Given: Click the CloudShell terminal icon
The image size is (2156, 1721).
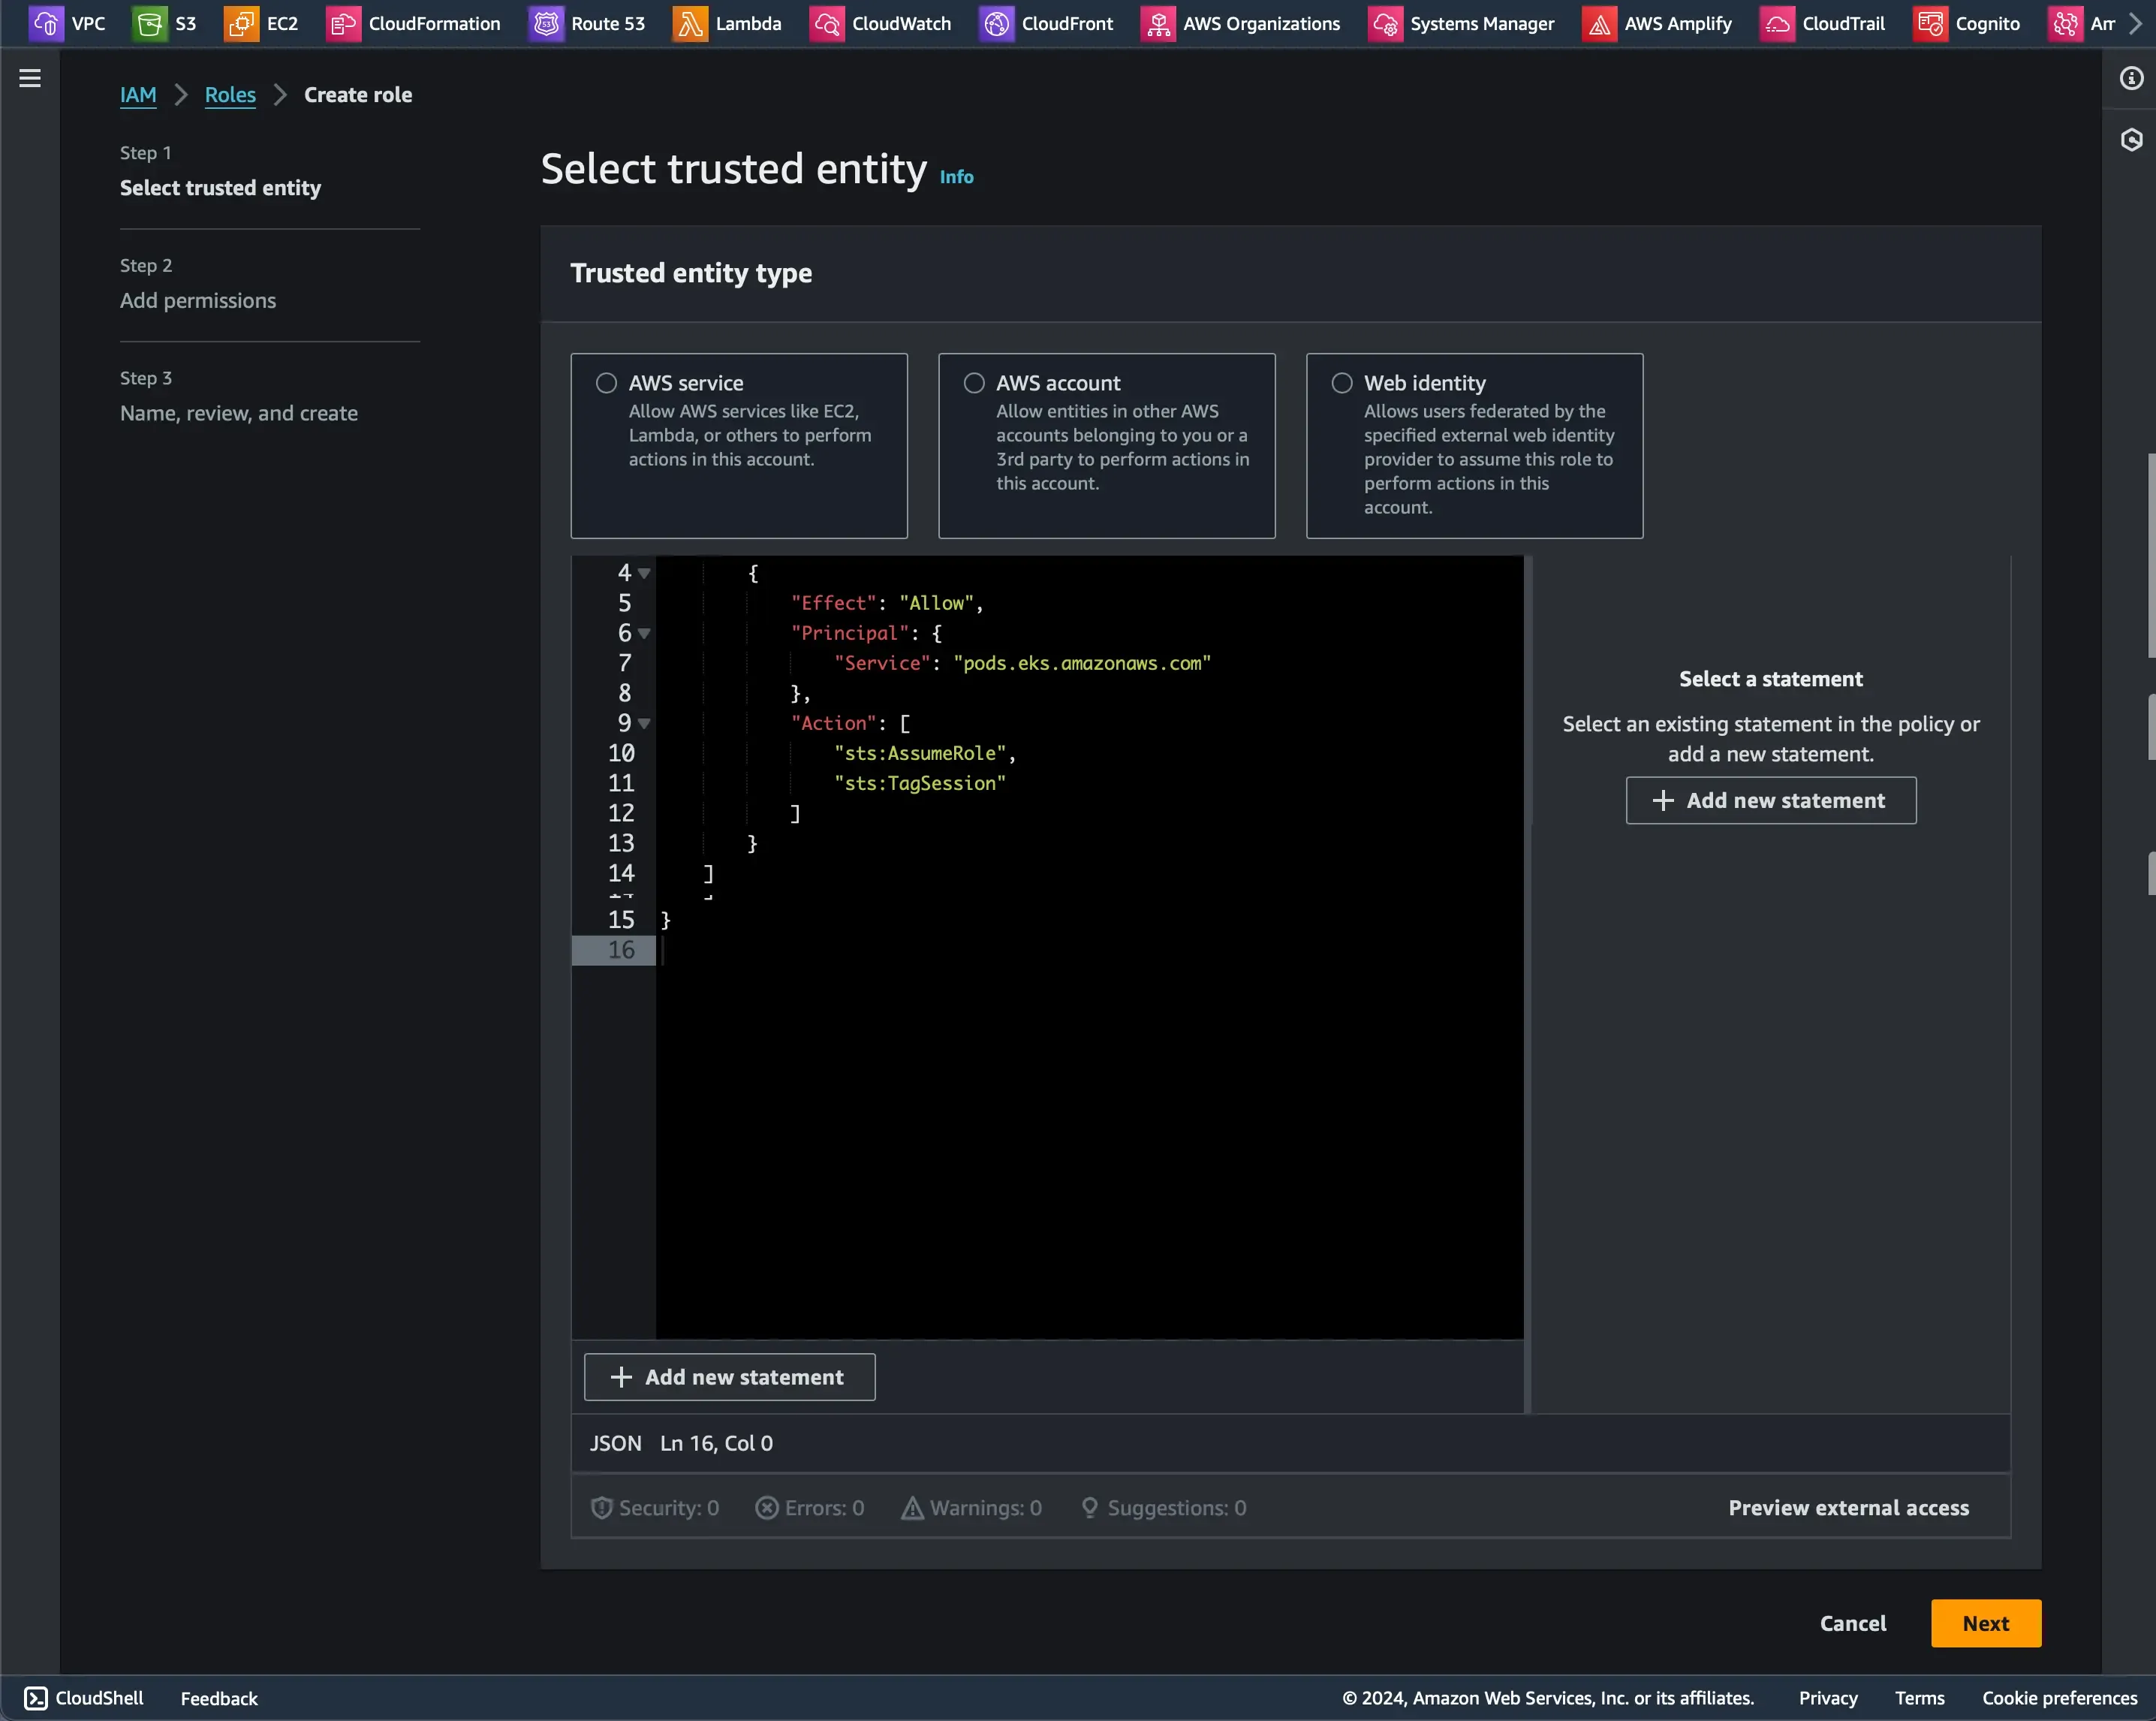Looking at the screenshot, I should tap(36, 1698).
